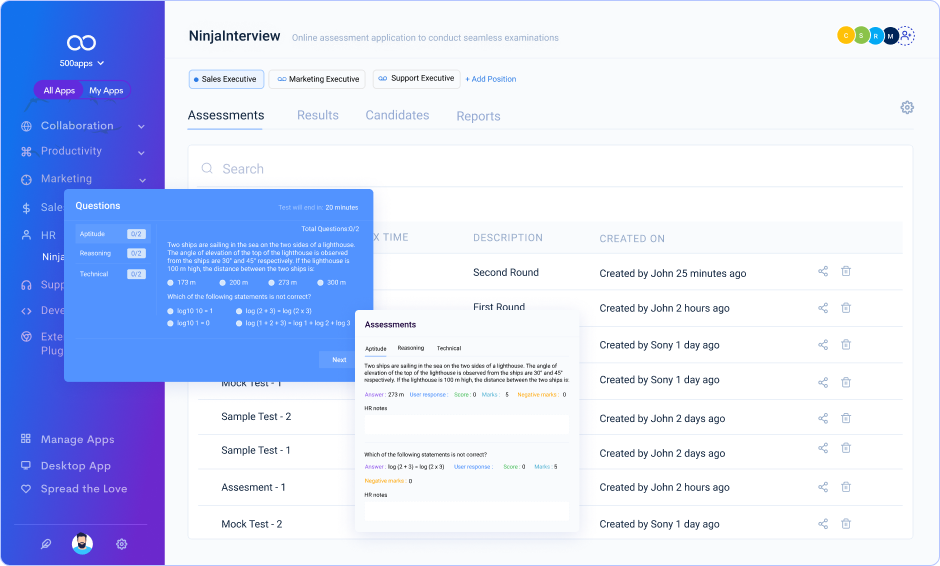The height and width of the screenshot is (566, 940).
Task: Open the 500apps workspace dropdown
Action: pos(82,63)
